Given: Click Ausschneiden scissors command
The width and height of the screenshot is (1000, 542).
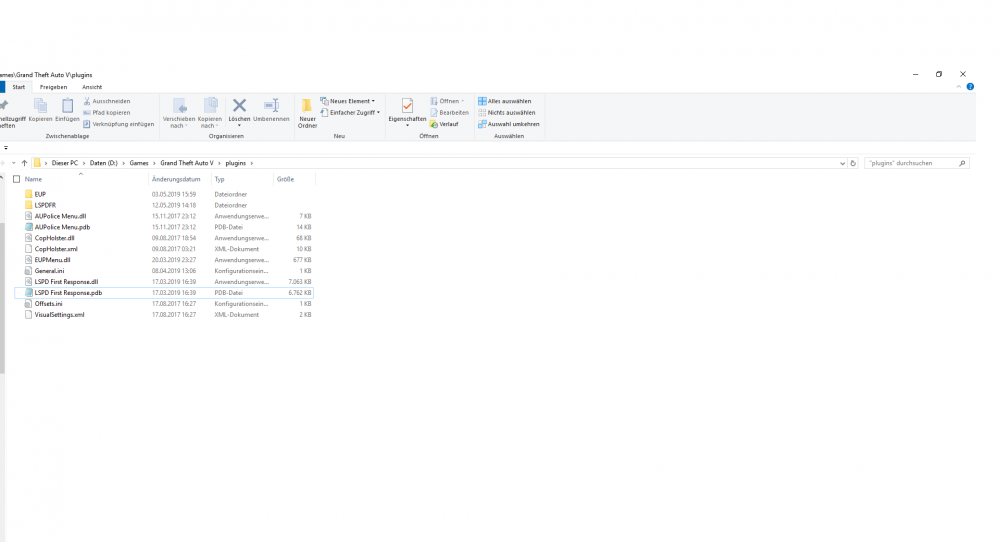Looking at the screenshot, I should coord(107,101).
